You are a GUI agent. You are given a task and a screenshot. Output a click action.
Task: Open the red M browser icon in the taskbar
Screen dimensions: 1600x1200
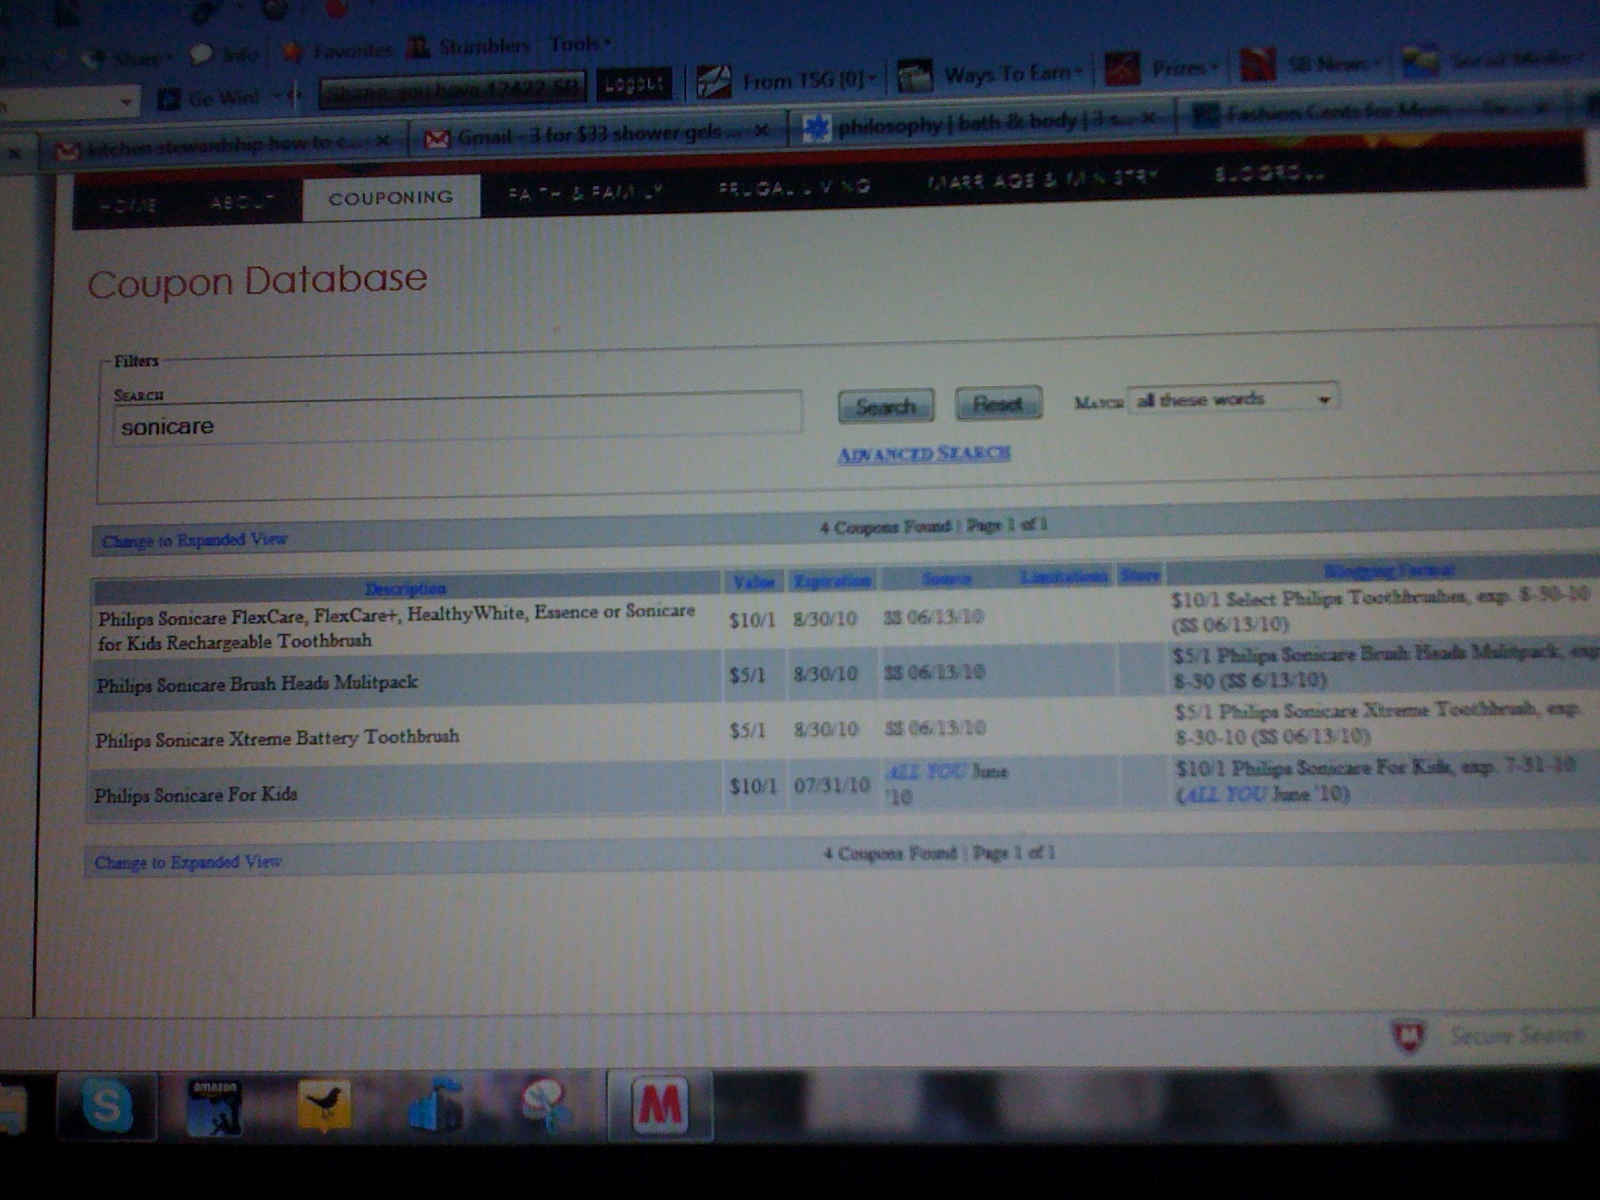point(660,1105)
